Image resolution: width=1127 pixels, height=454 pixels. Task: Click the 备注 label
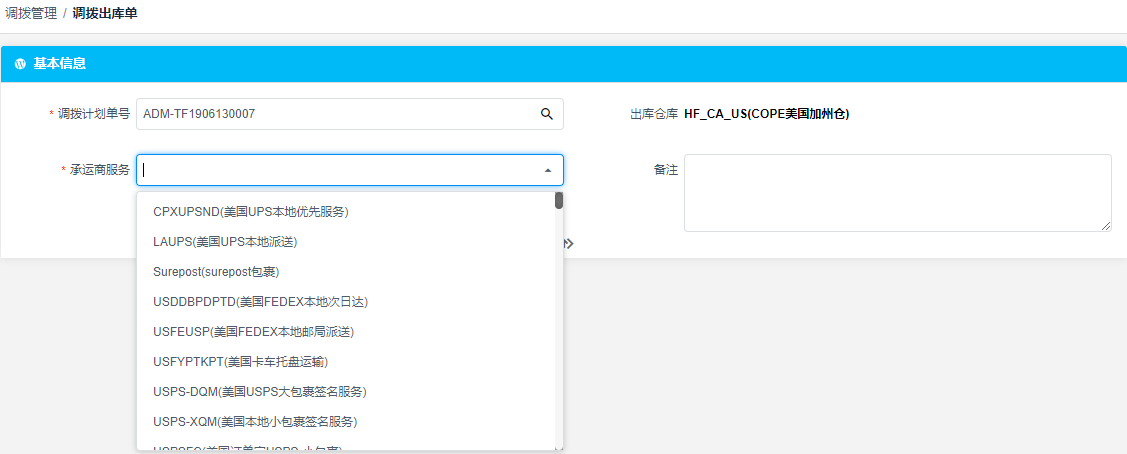pos(666,170)
